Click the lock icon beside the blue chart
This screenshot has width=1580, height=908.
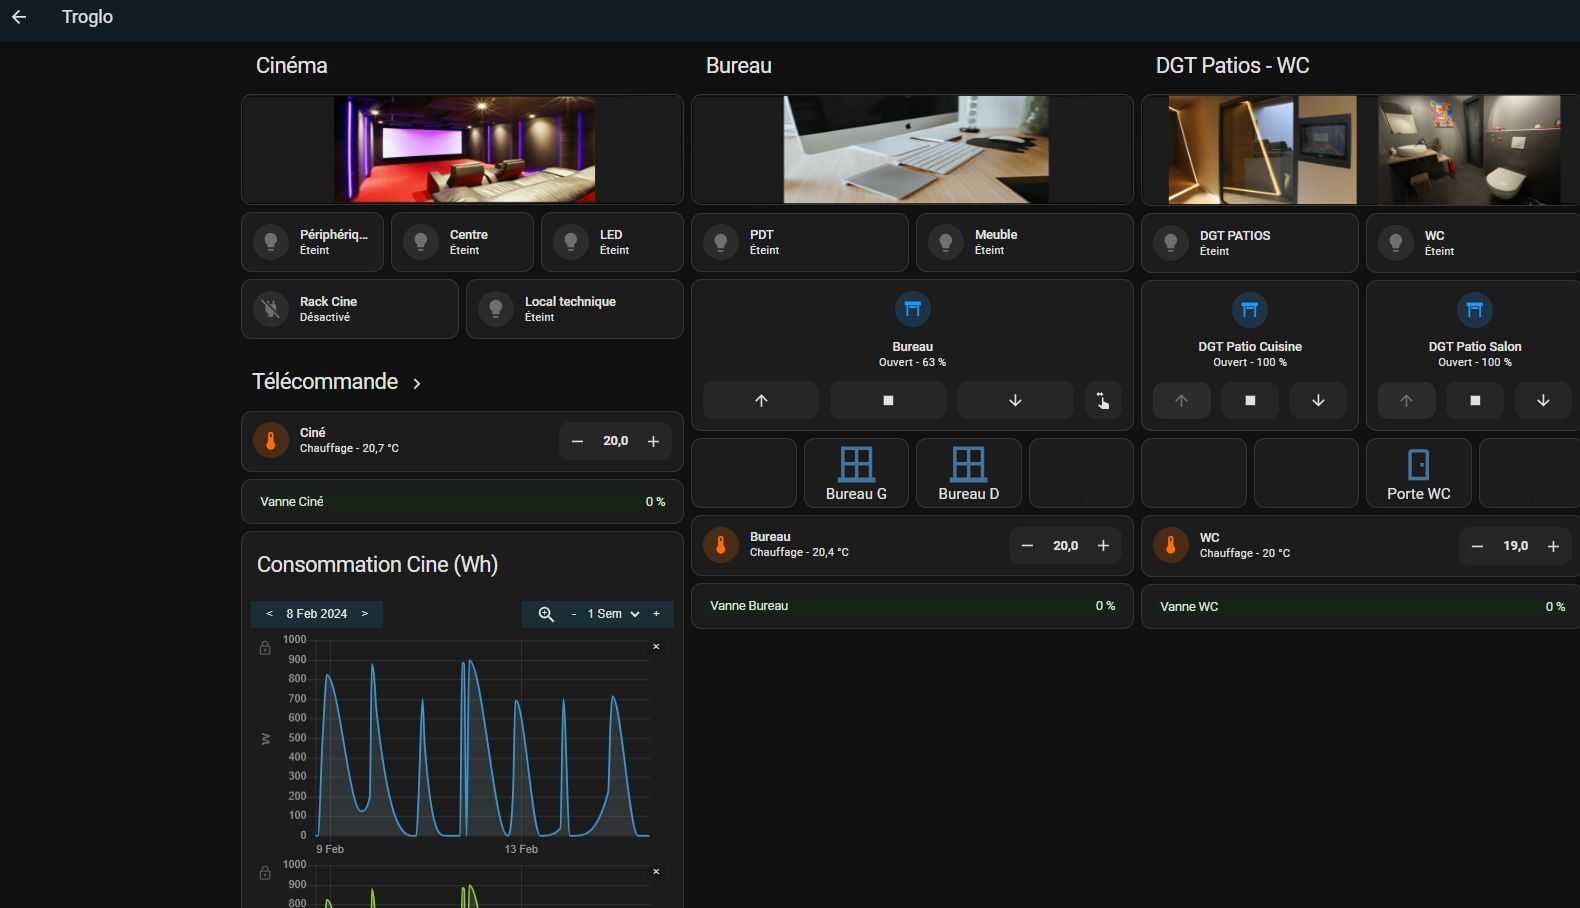(265, 648)
